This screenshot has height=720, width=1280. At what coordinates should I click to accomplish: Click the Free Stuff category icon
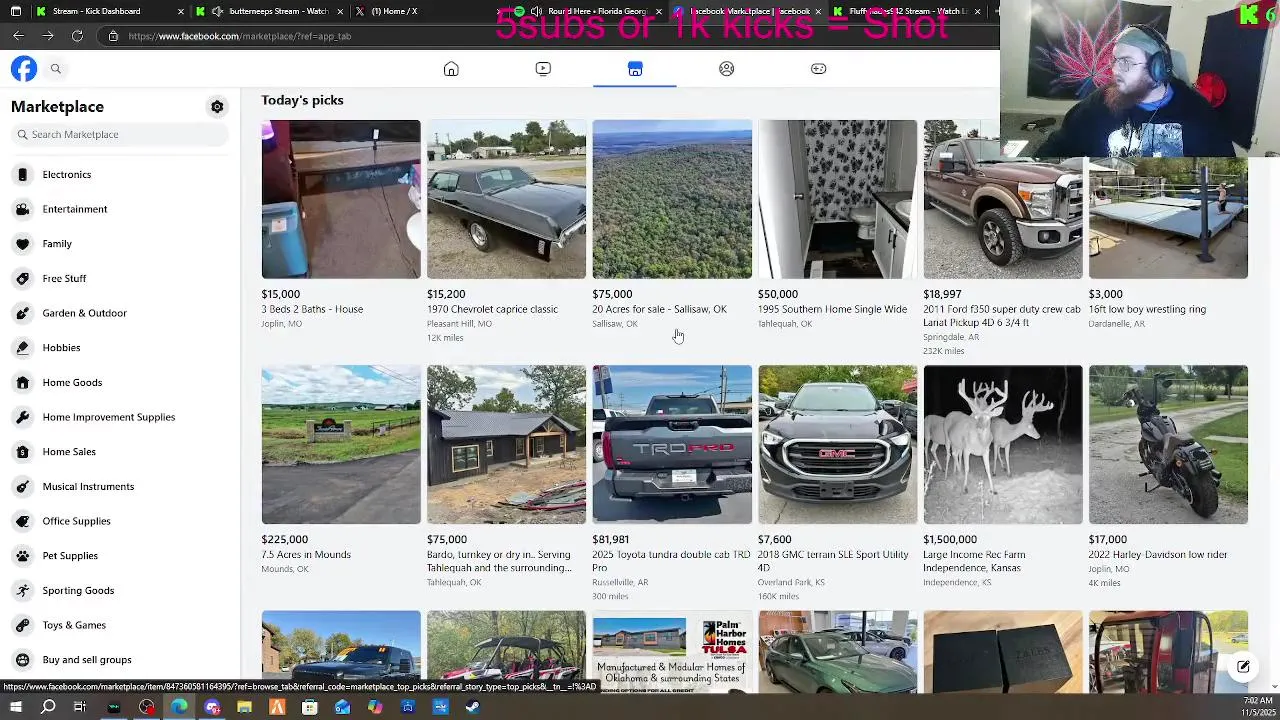pos(22,279)
